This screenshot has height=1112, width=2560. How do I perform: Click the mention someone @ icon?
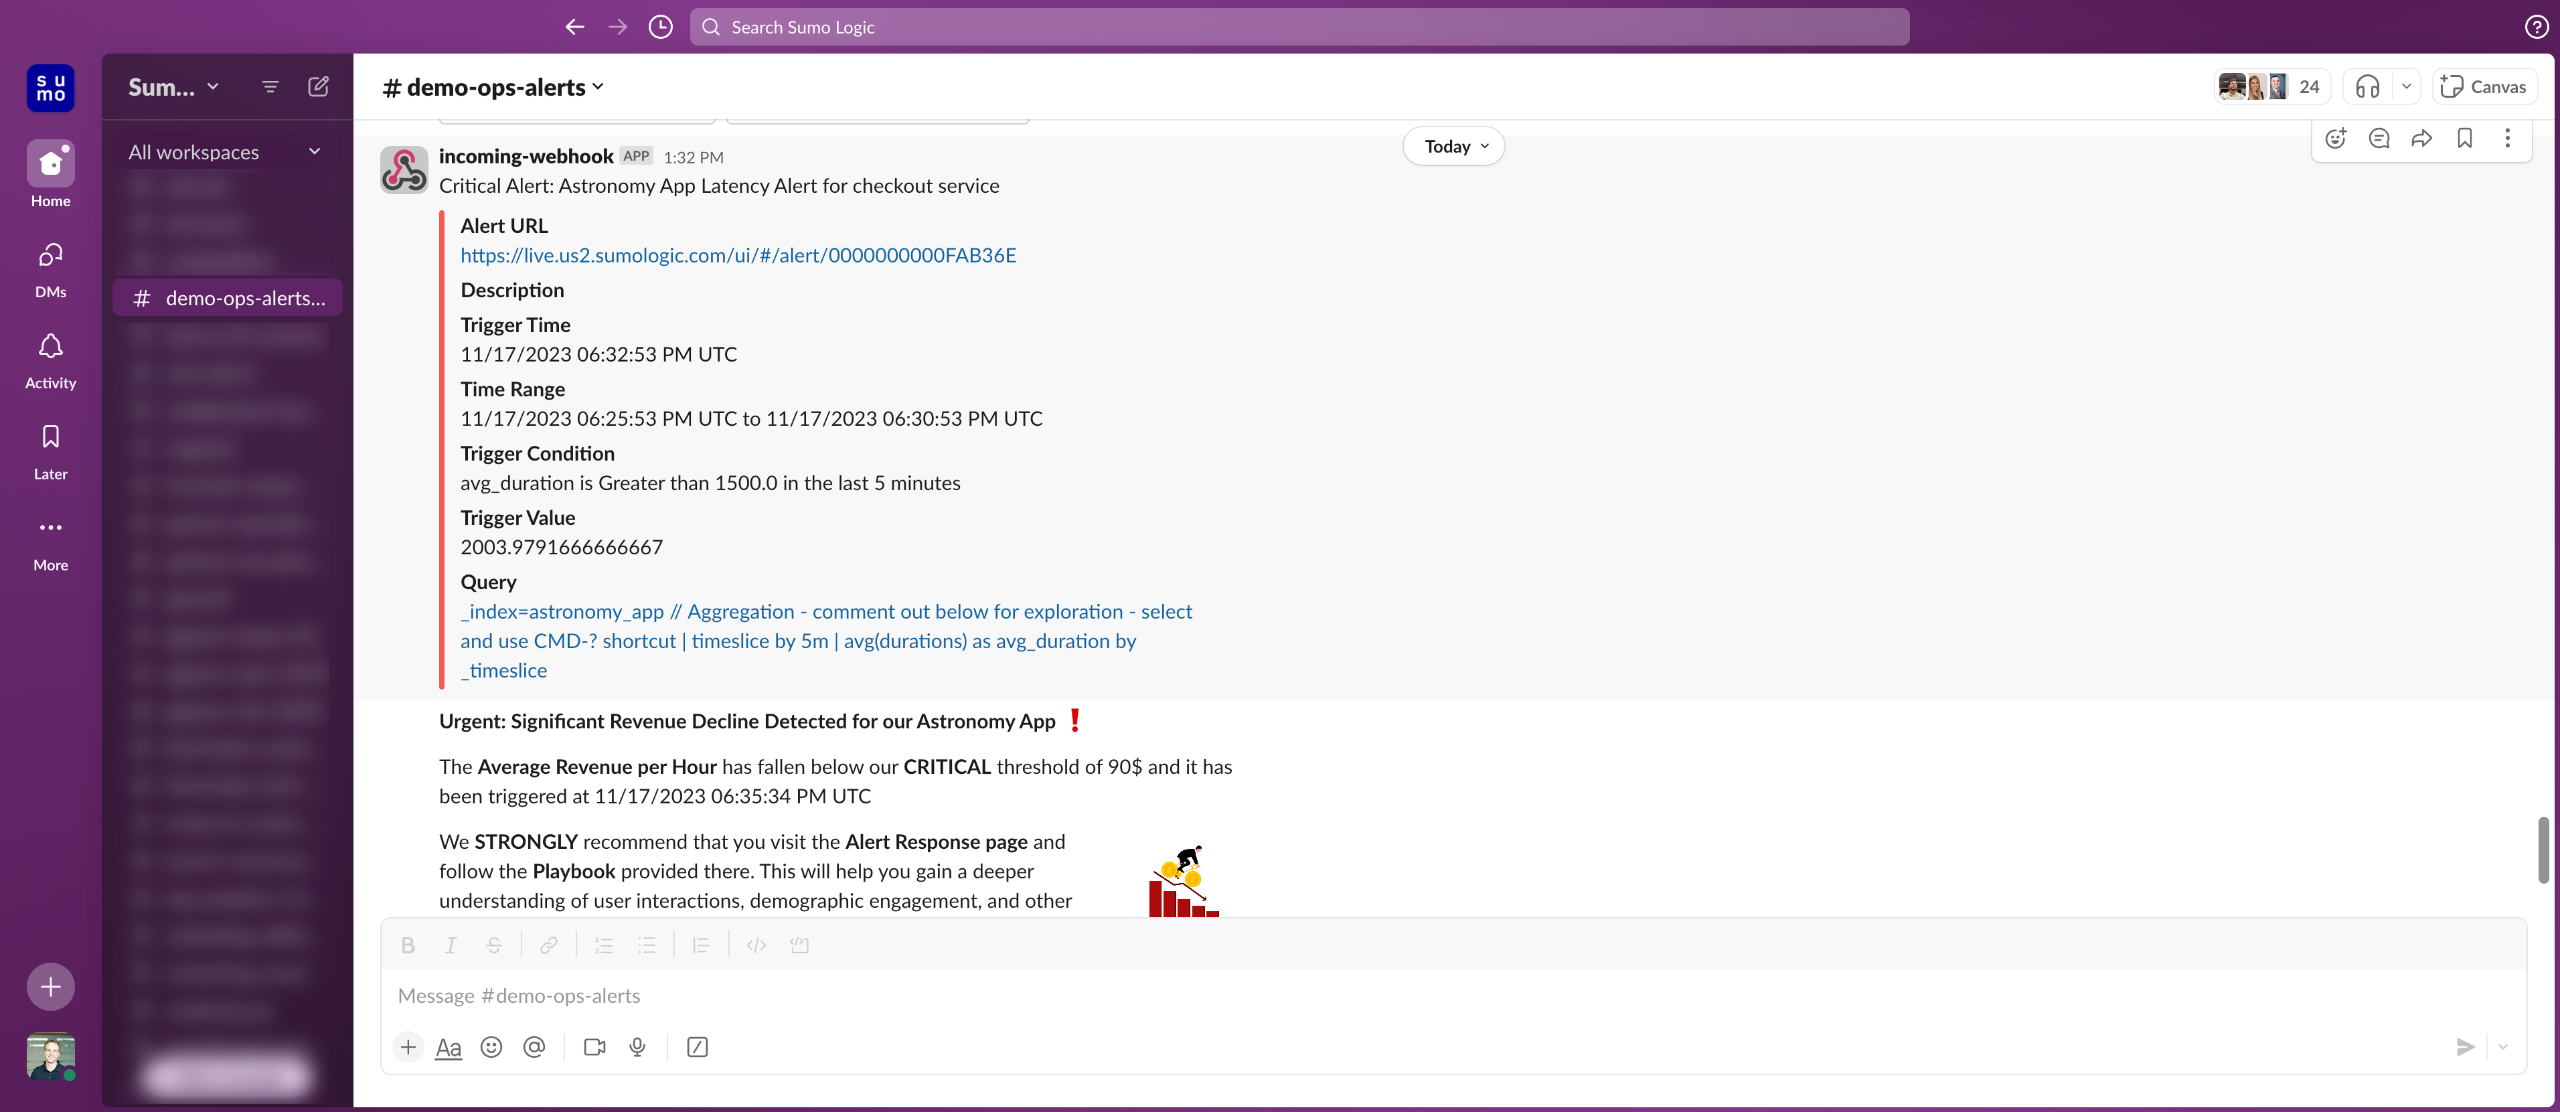click(534, 1047)
